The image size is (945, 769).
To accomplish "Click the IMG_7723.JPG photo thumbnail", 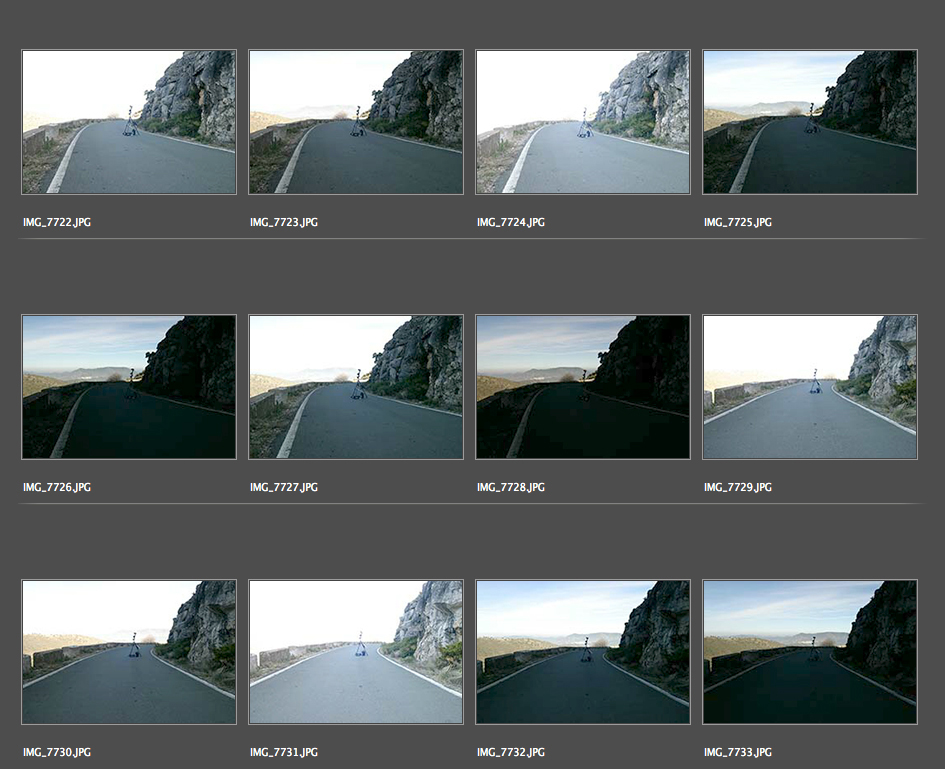I will [356, 122].
